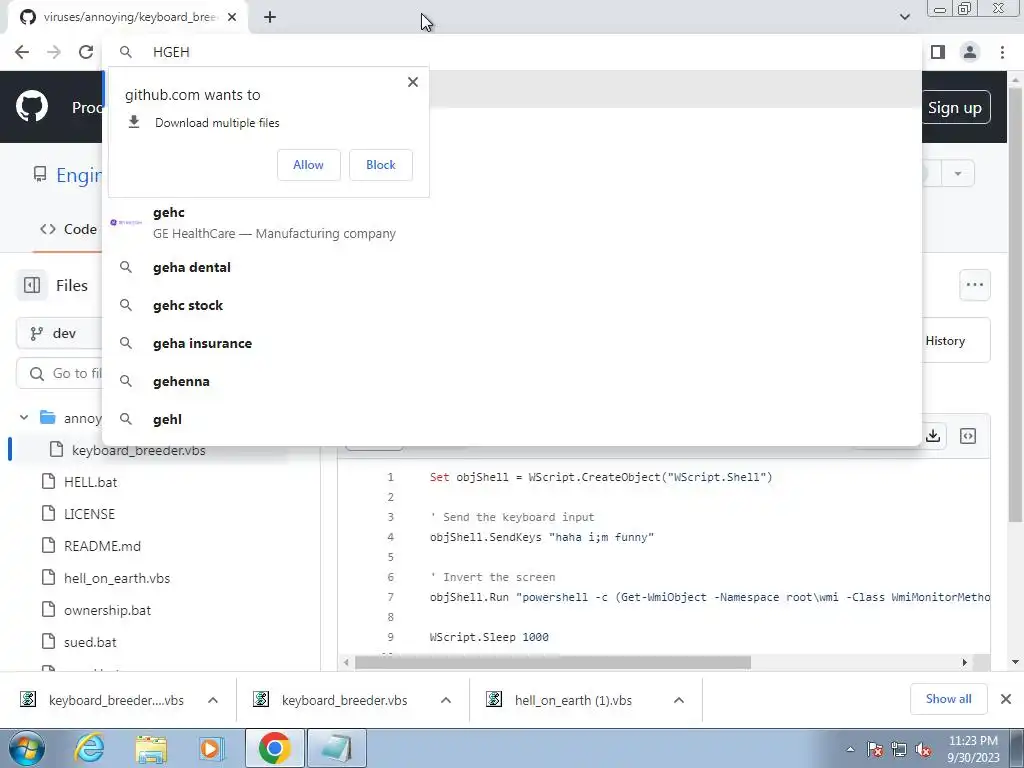
Task: Close the keyboard_breeder GitHub tab
Action: 232,18
